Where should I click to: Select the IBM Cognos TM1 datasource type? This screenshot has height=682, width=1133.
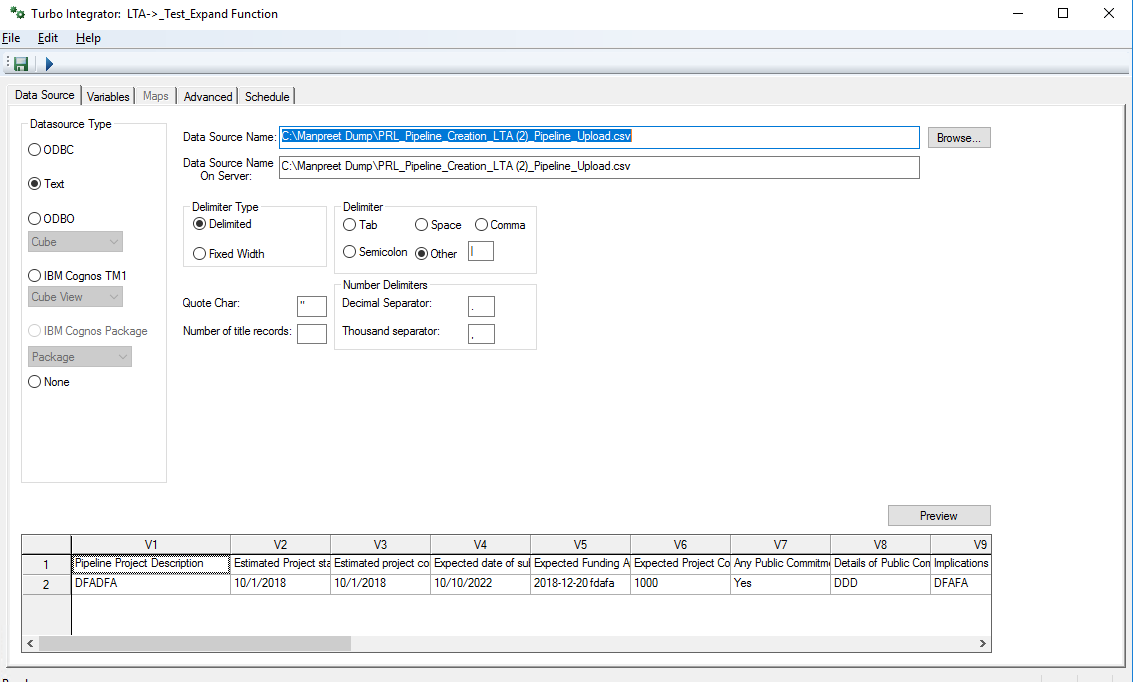(x=33, y=275)
